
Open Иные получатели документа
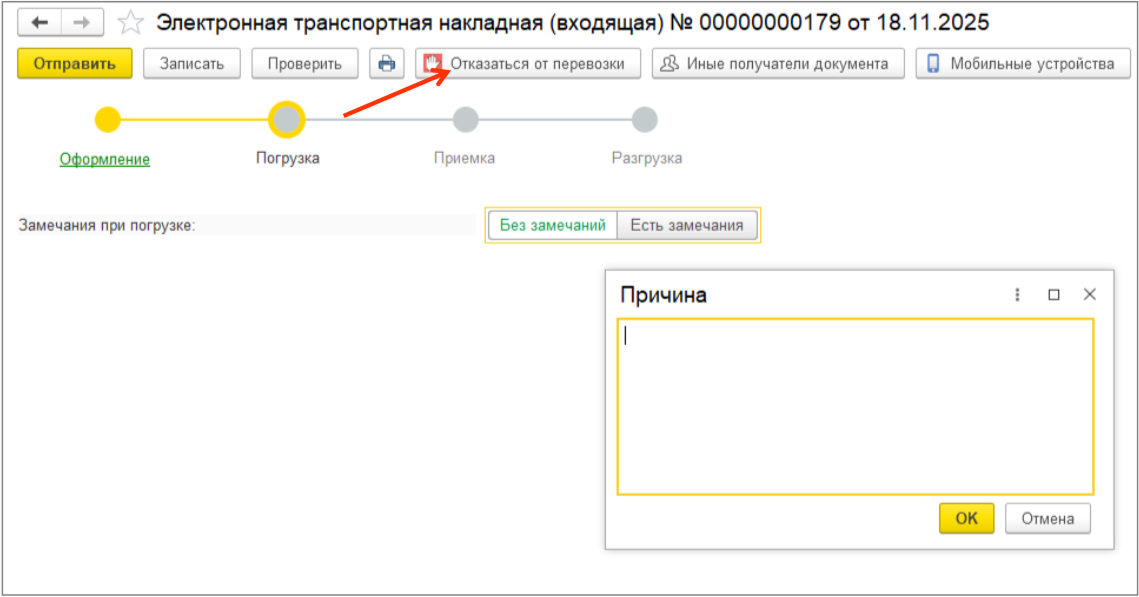pyautogui.click(x=777, y=64)
